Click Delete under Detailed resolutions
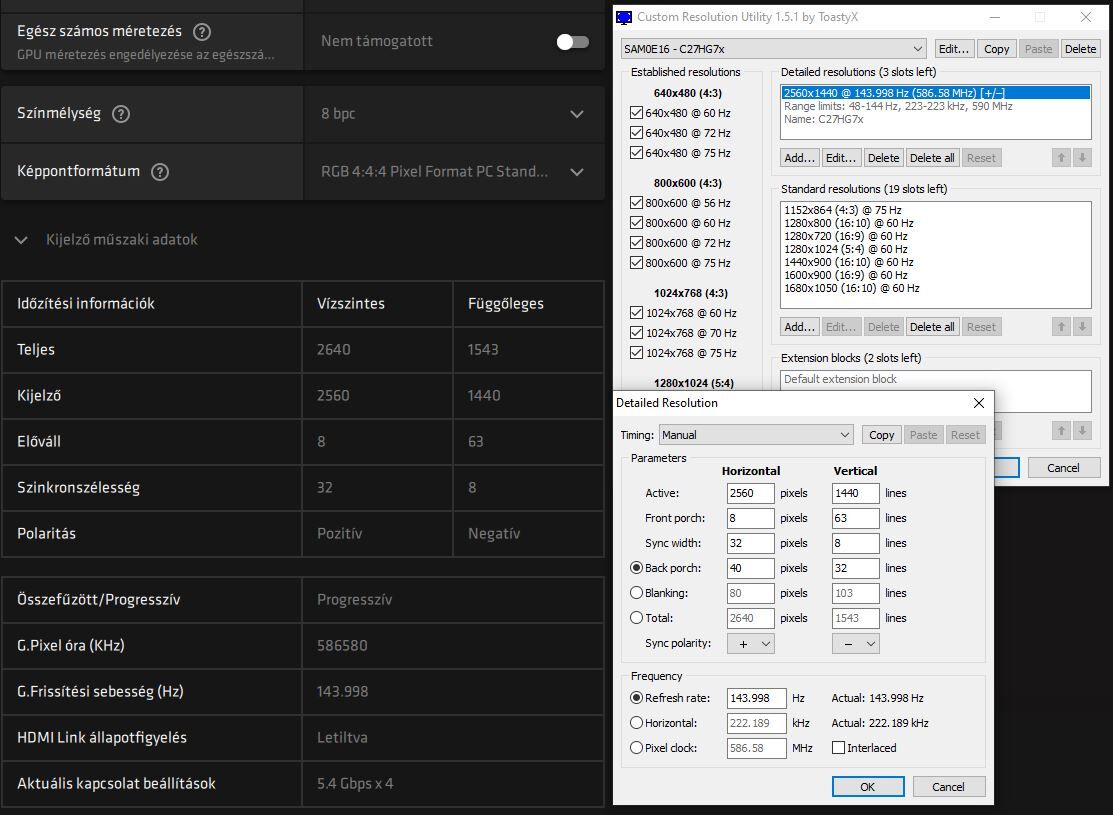Image resolution: width=1113 pixels, height=815 pixels. click(x=883, y=158)
